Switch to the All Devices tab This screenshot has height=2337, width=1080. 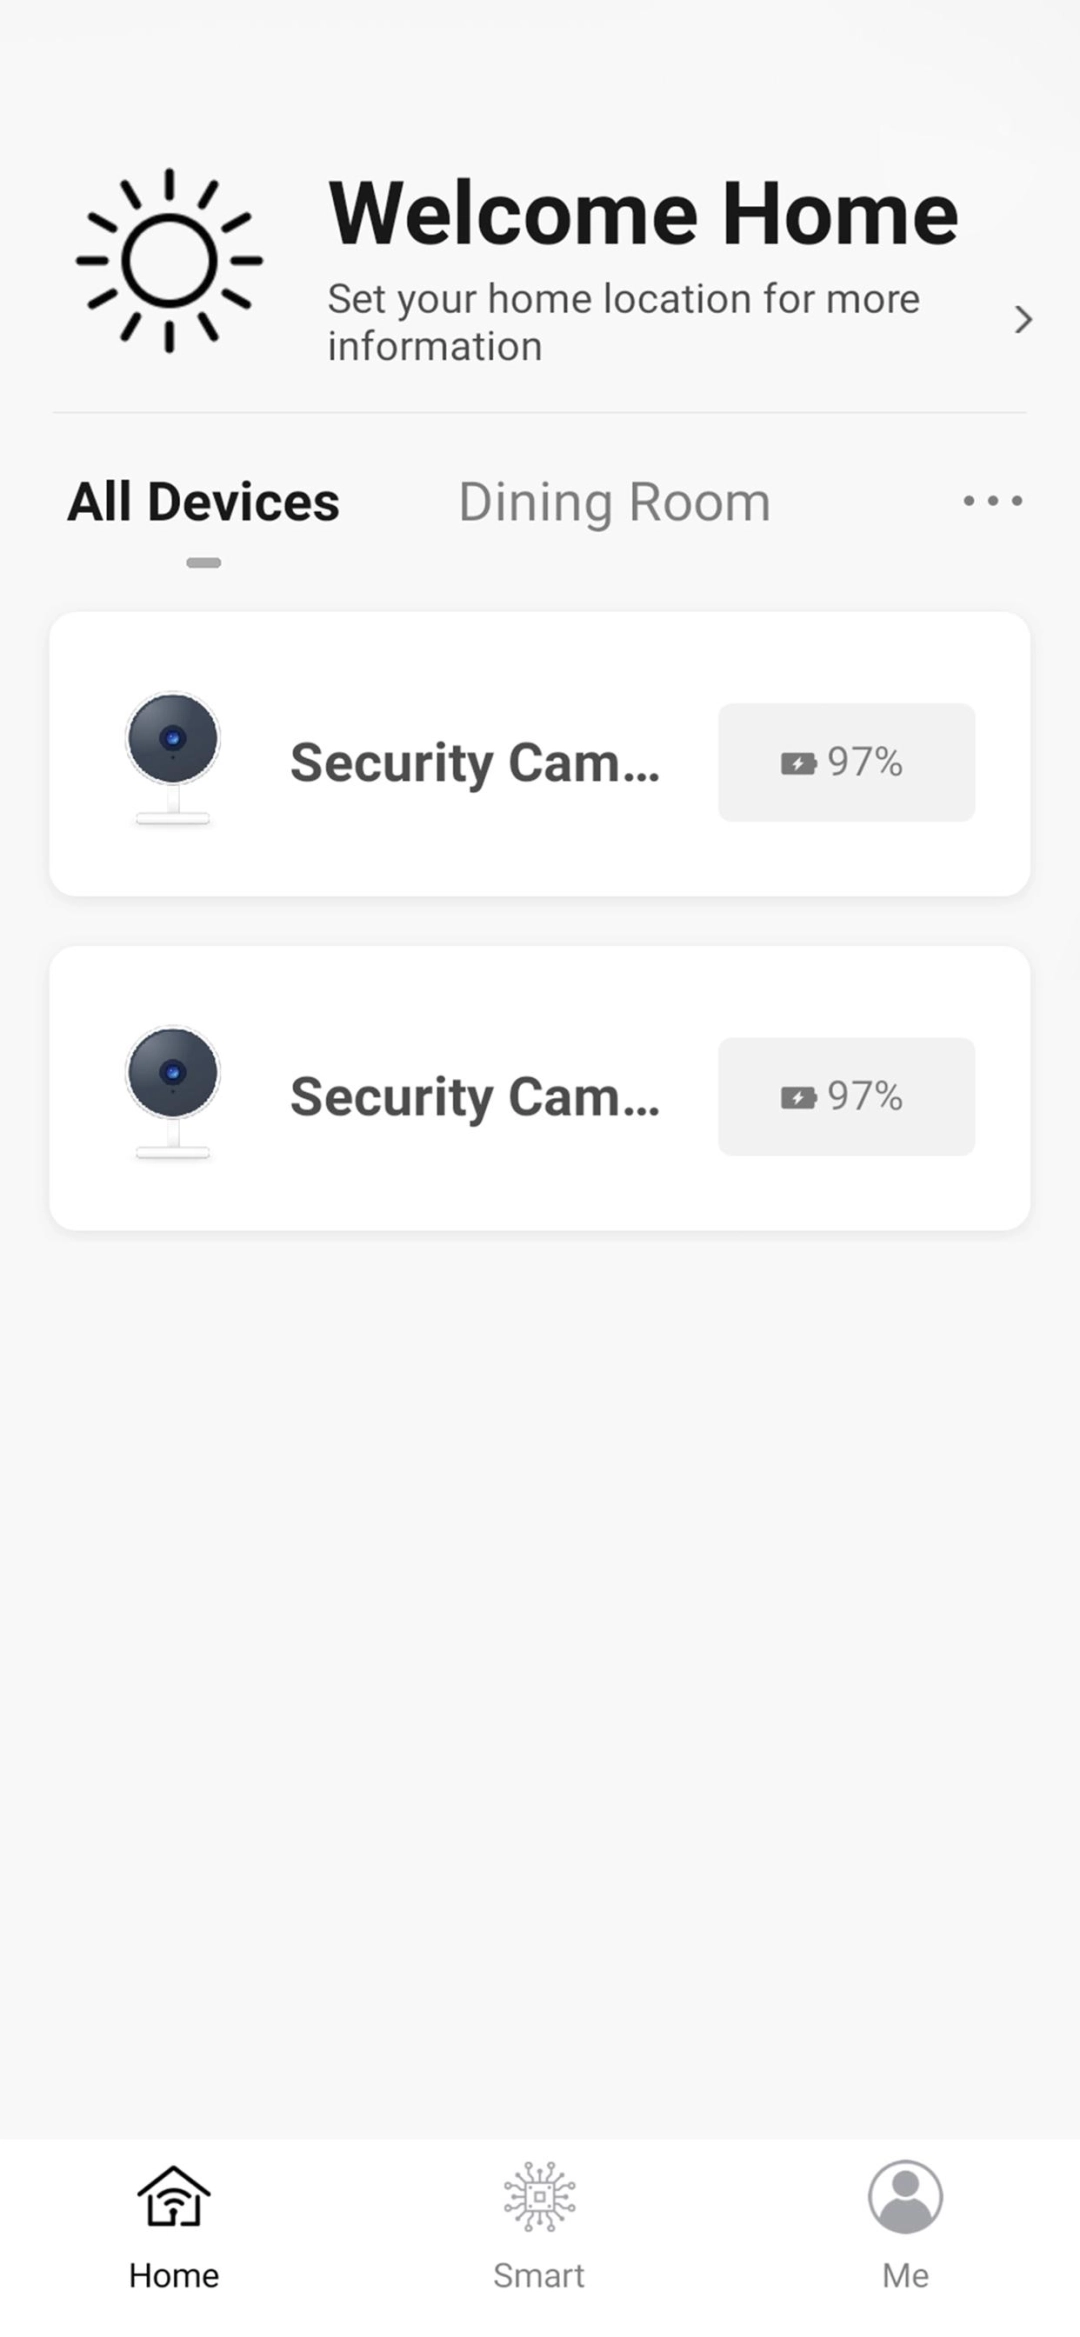point(203,502)
